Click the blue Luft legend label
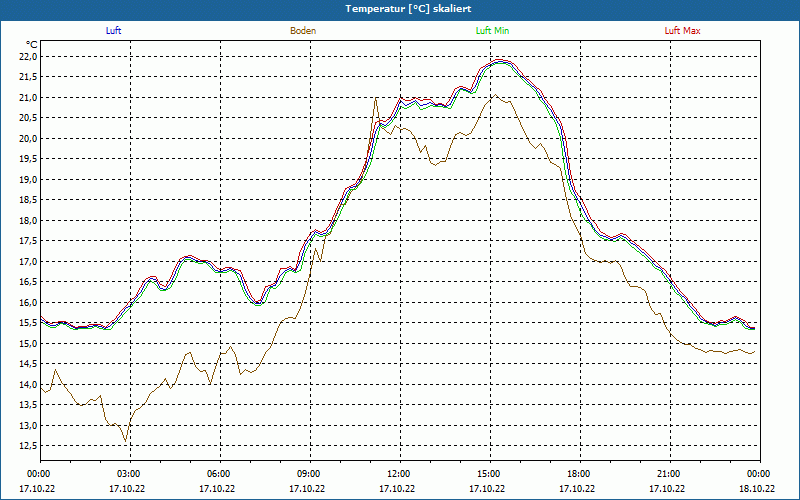 [113, 31]
